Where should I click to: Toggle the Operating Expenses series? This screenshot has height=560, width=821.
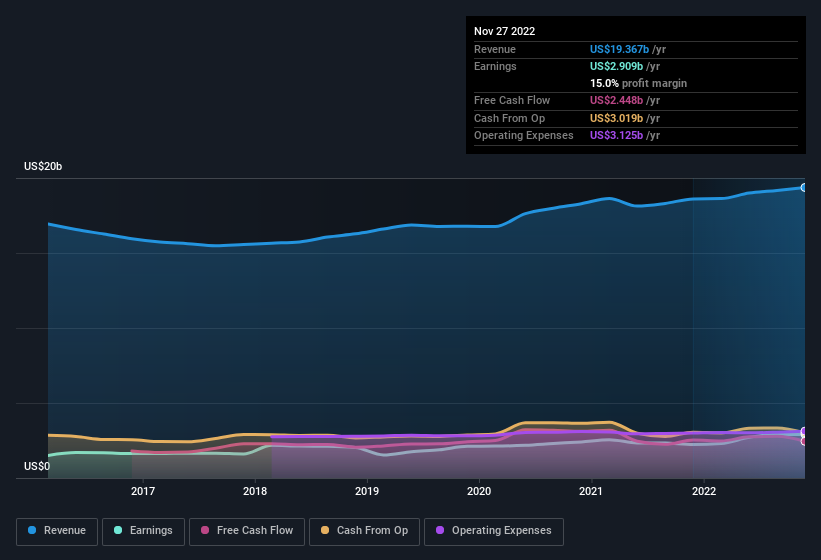tap(493, 531)
